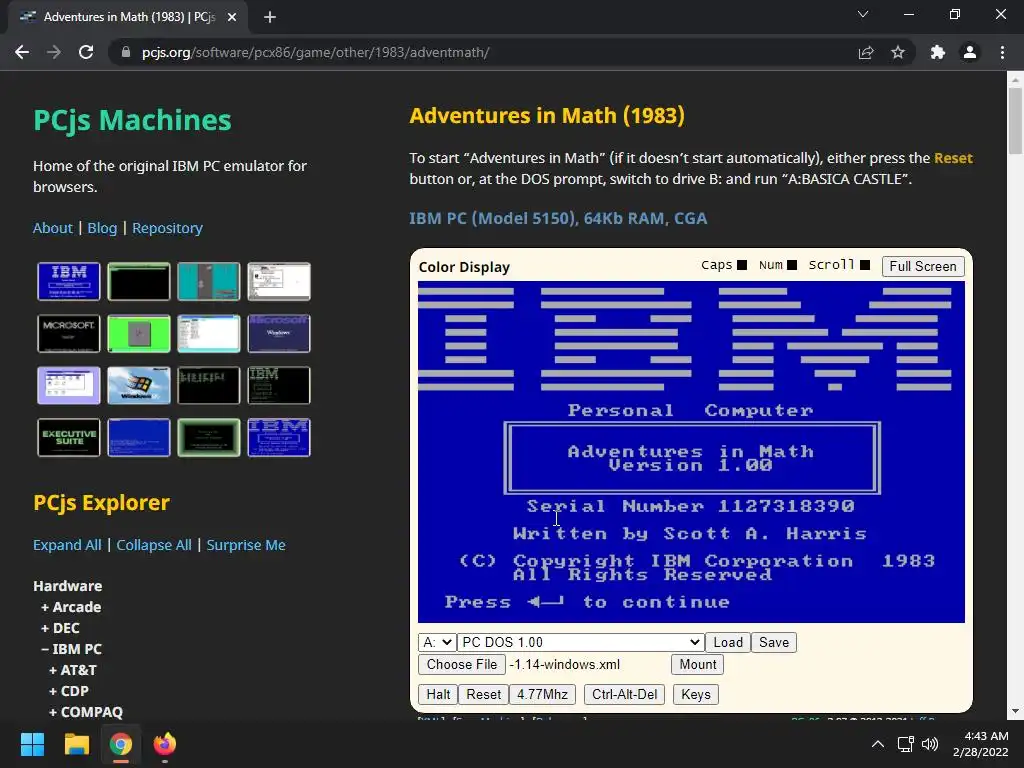Open the A: drive dropdown
Viewport: 1024px width, 768px height.
pyautogui.click(x=437, y=643)
